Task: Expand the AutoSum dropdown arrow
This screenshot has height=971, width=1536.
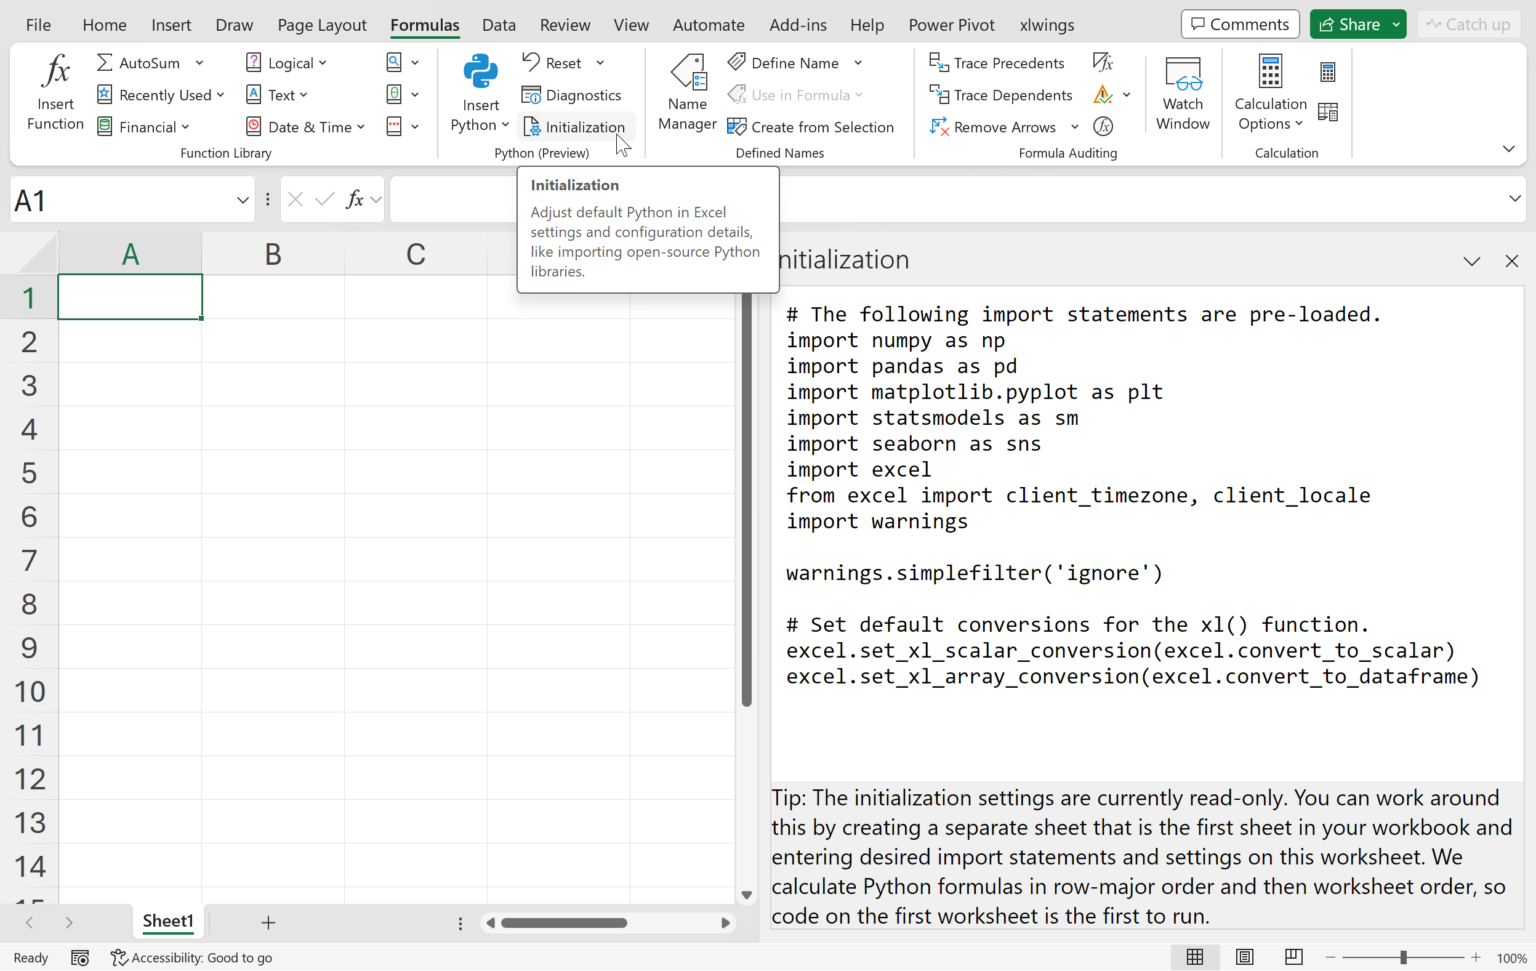Action: (x=200, y=63)
